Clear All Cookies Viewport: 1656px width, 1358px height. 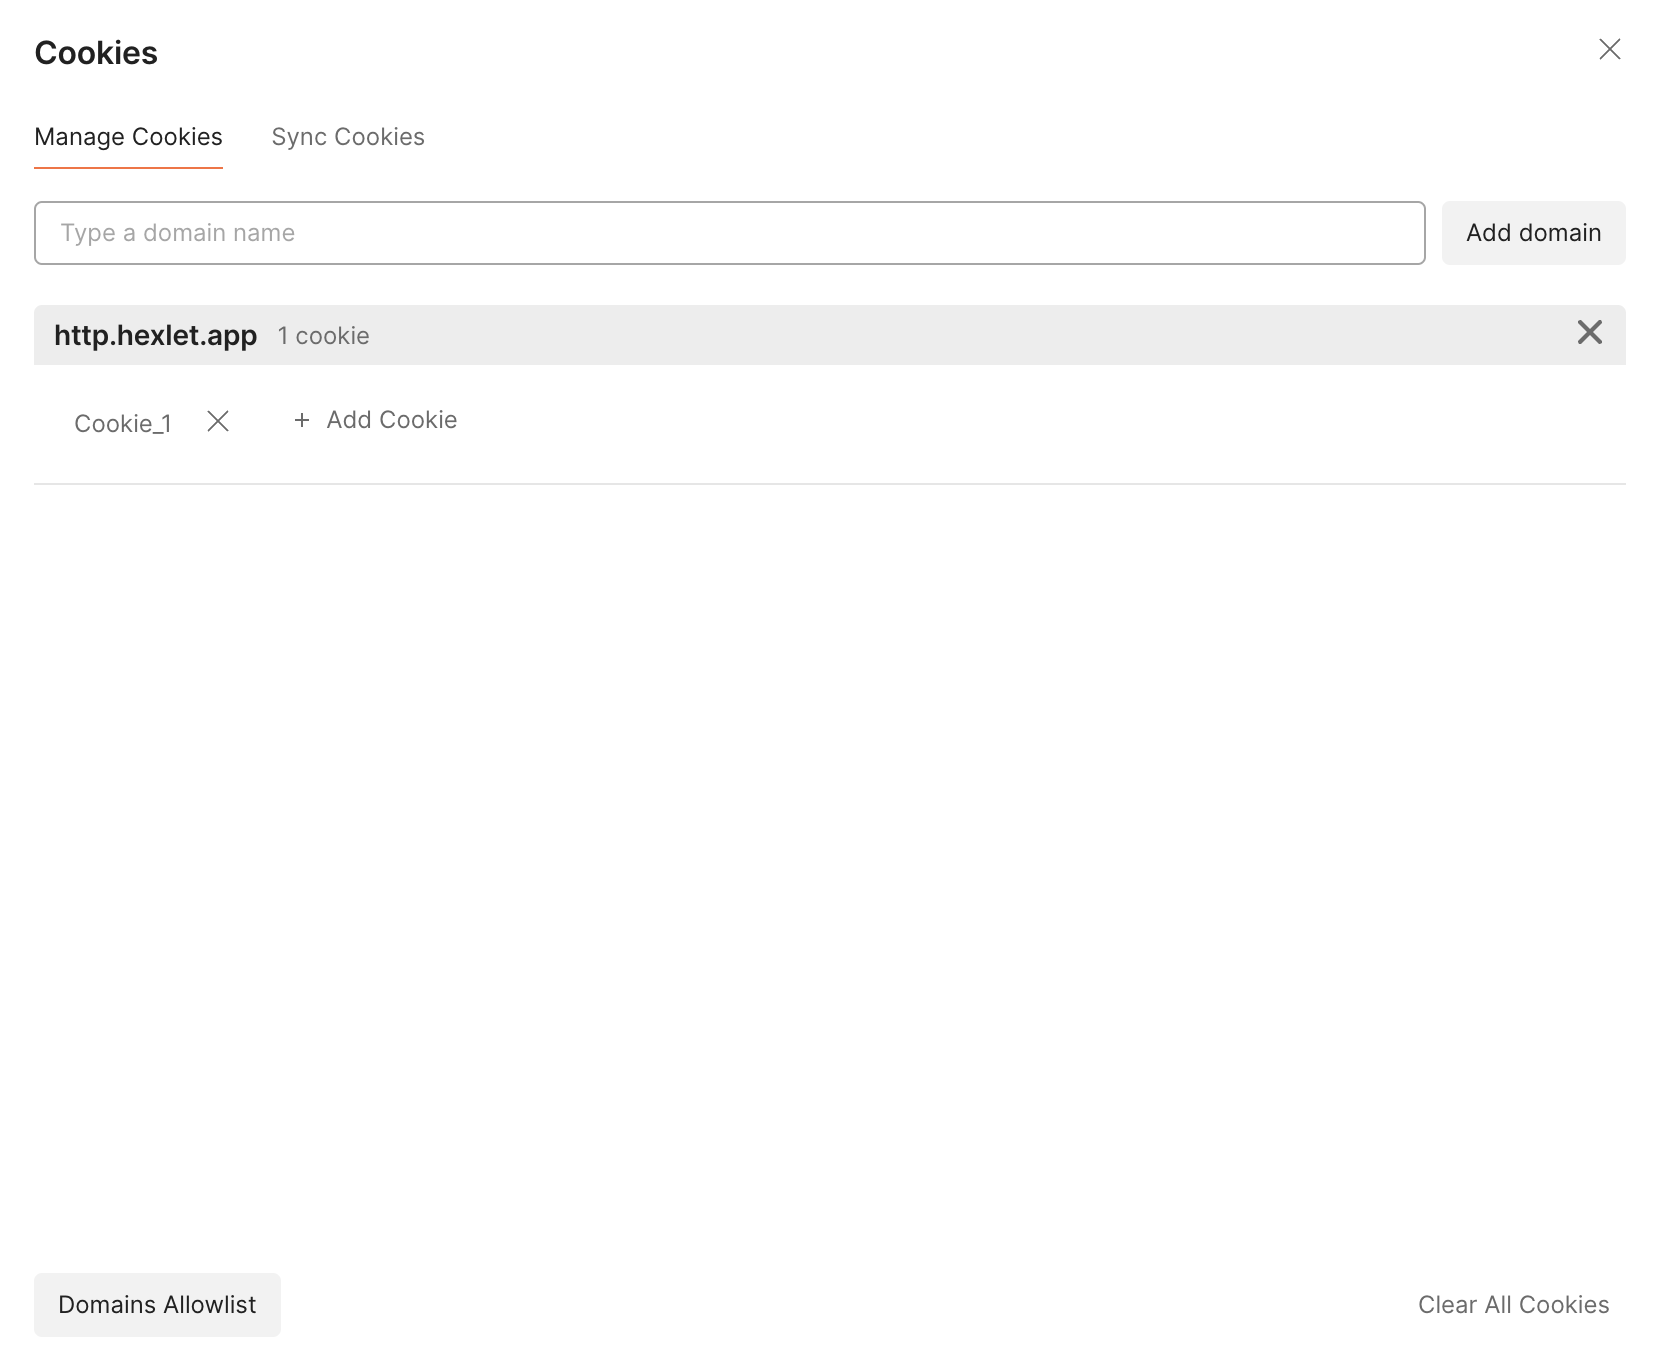click(x=1513, y=1304)
